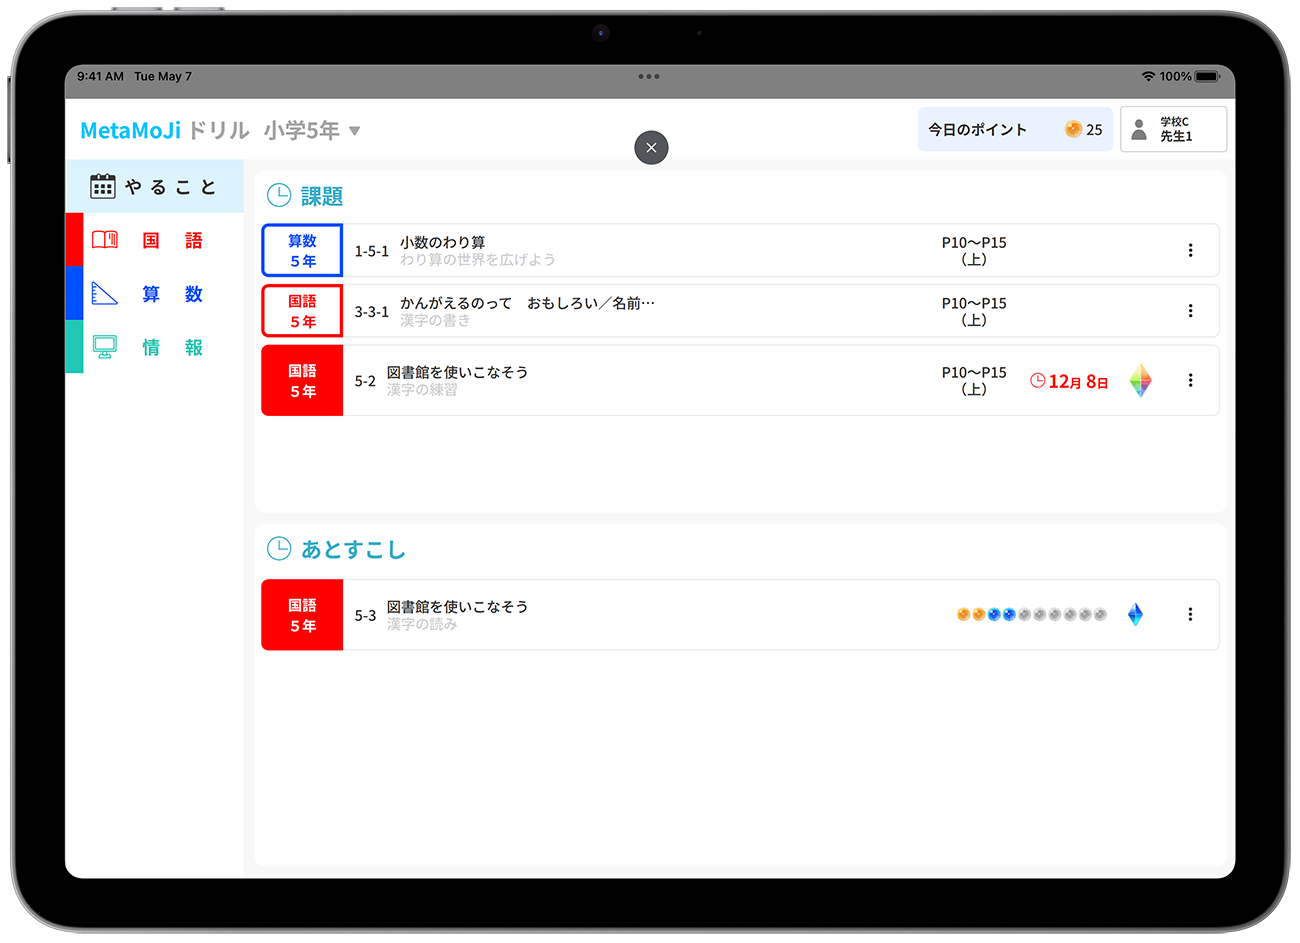Select the 情報 monitor icon in the sidebar
Screen dimensions: 1300x943
[x=104, y=347]
